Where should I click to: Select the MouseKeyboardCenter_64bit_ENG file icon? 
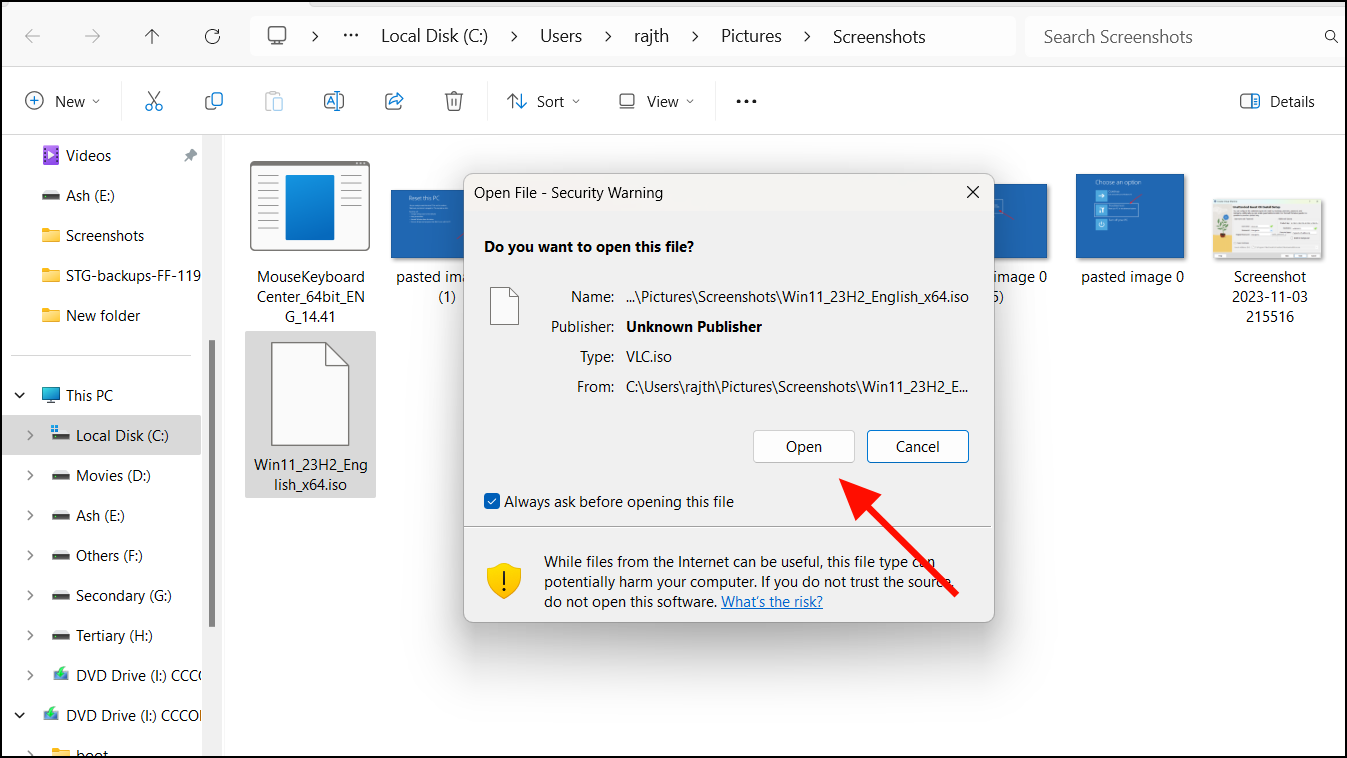click(x=310, y=206)
